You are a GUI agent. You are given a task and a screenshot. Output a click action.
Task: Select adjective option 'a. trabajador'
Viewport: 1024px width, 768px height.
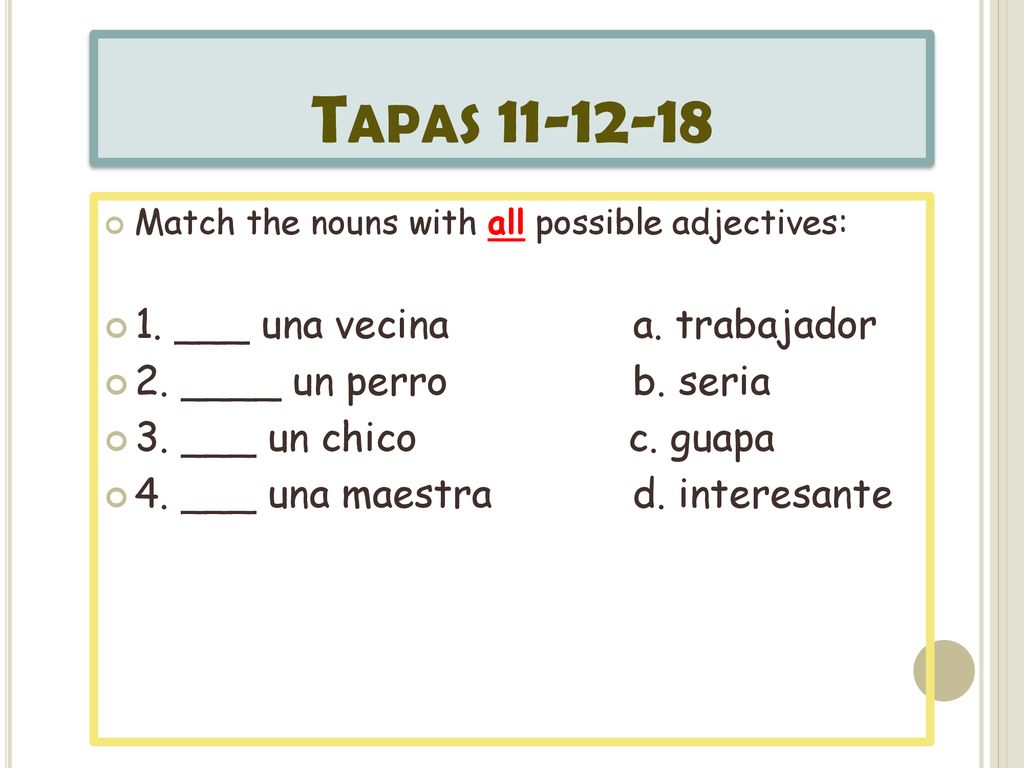point(754,327)
